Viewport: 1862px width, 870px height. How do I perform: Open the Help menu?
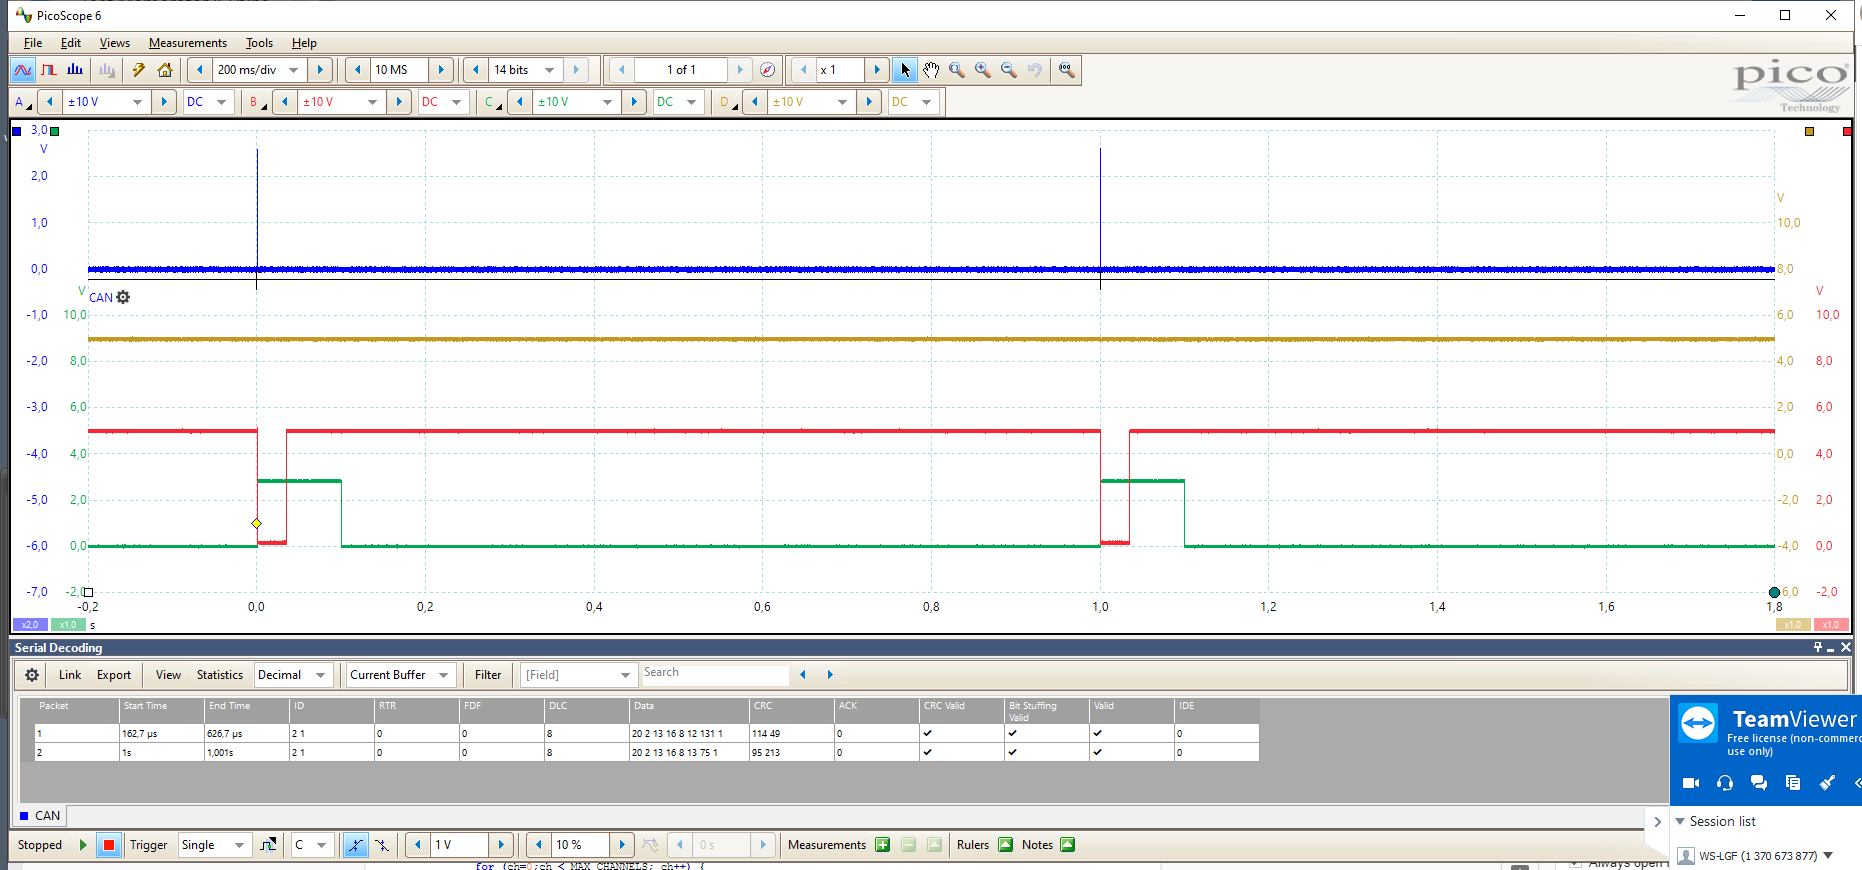tap(304, 43)
